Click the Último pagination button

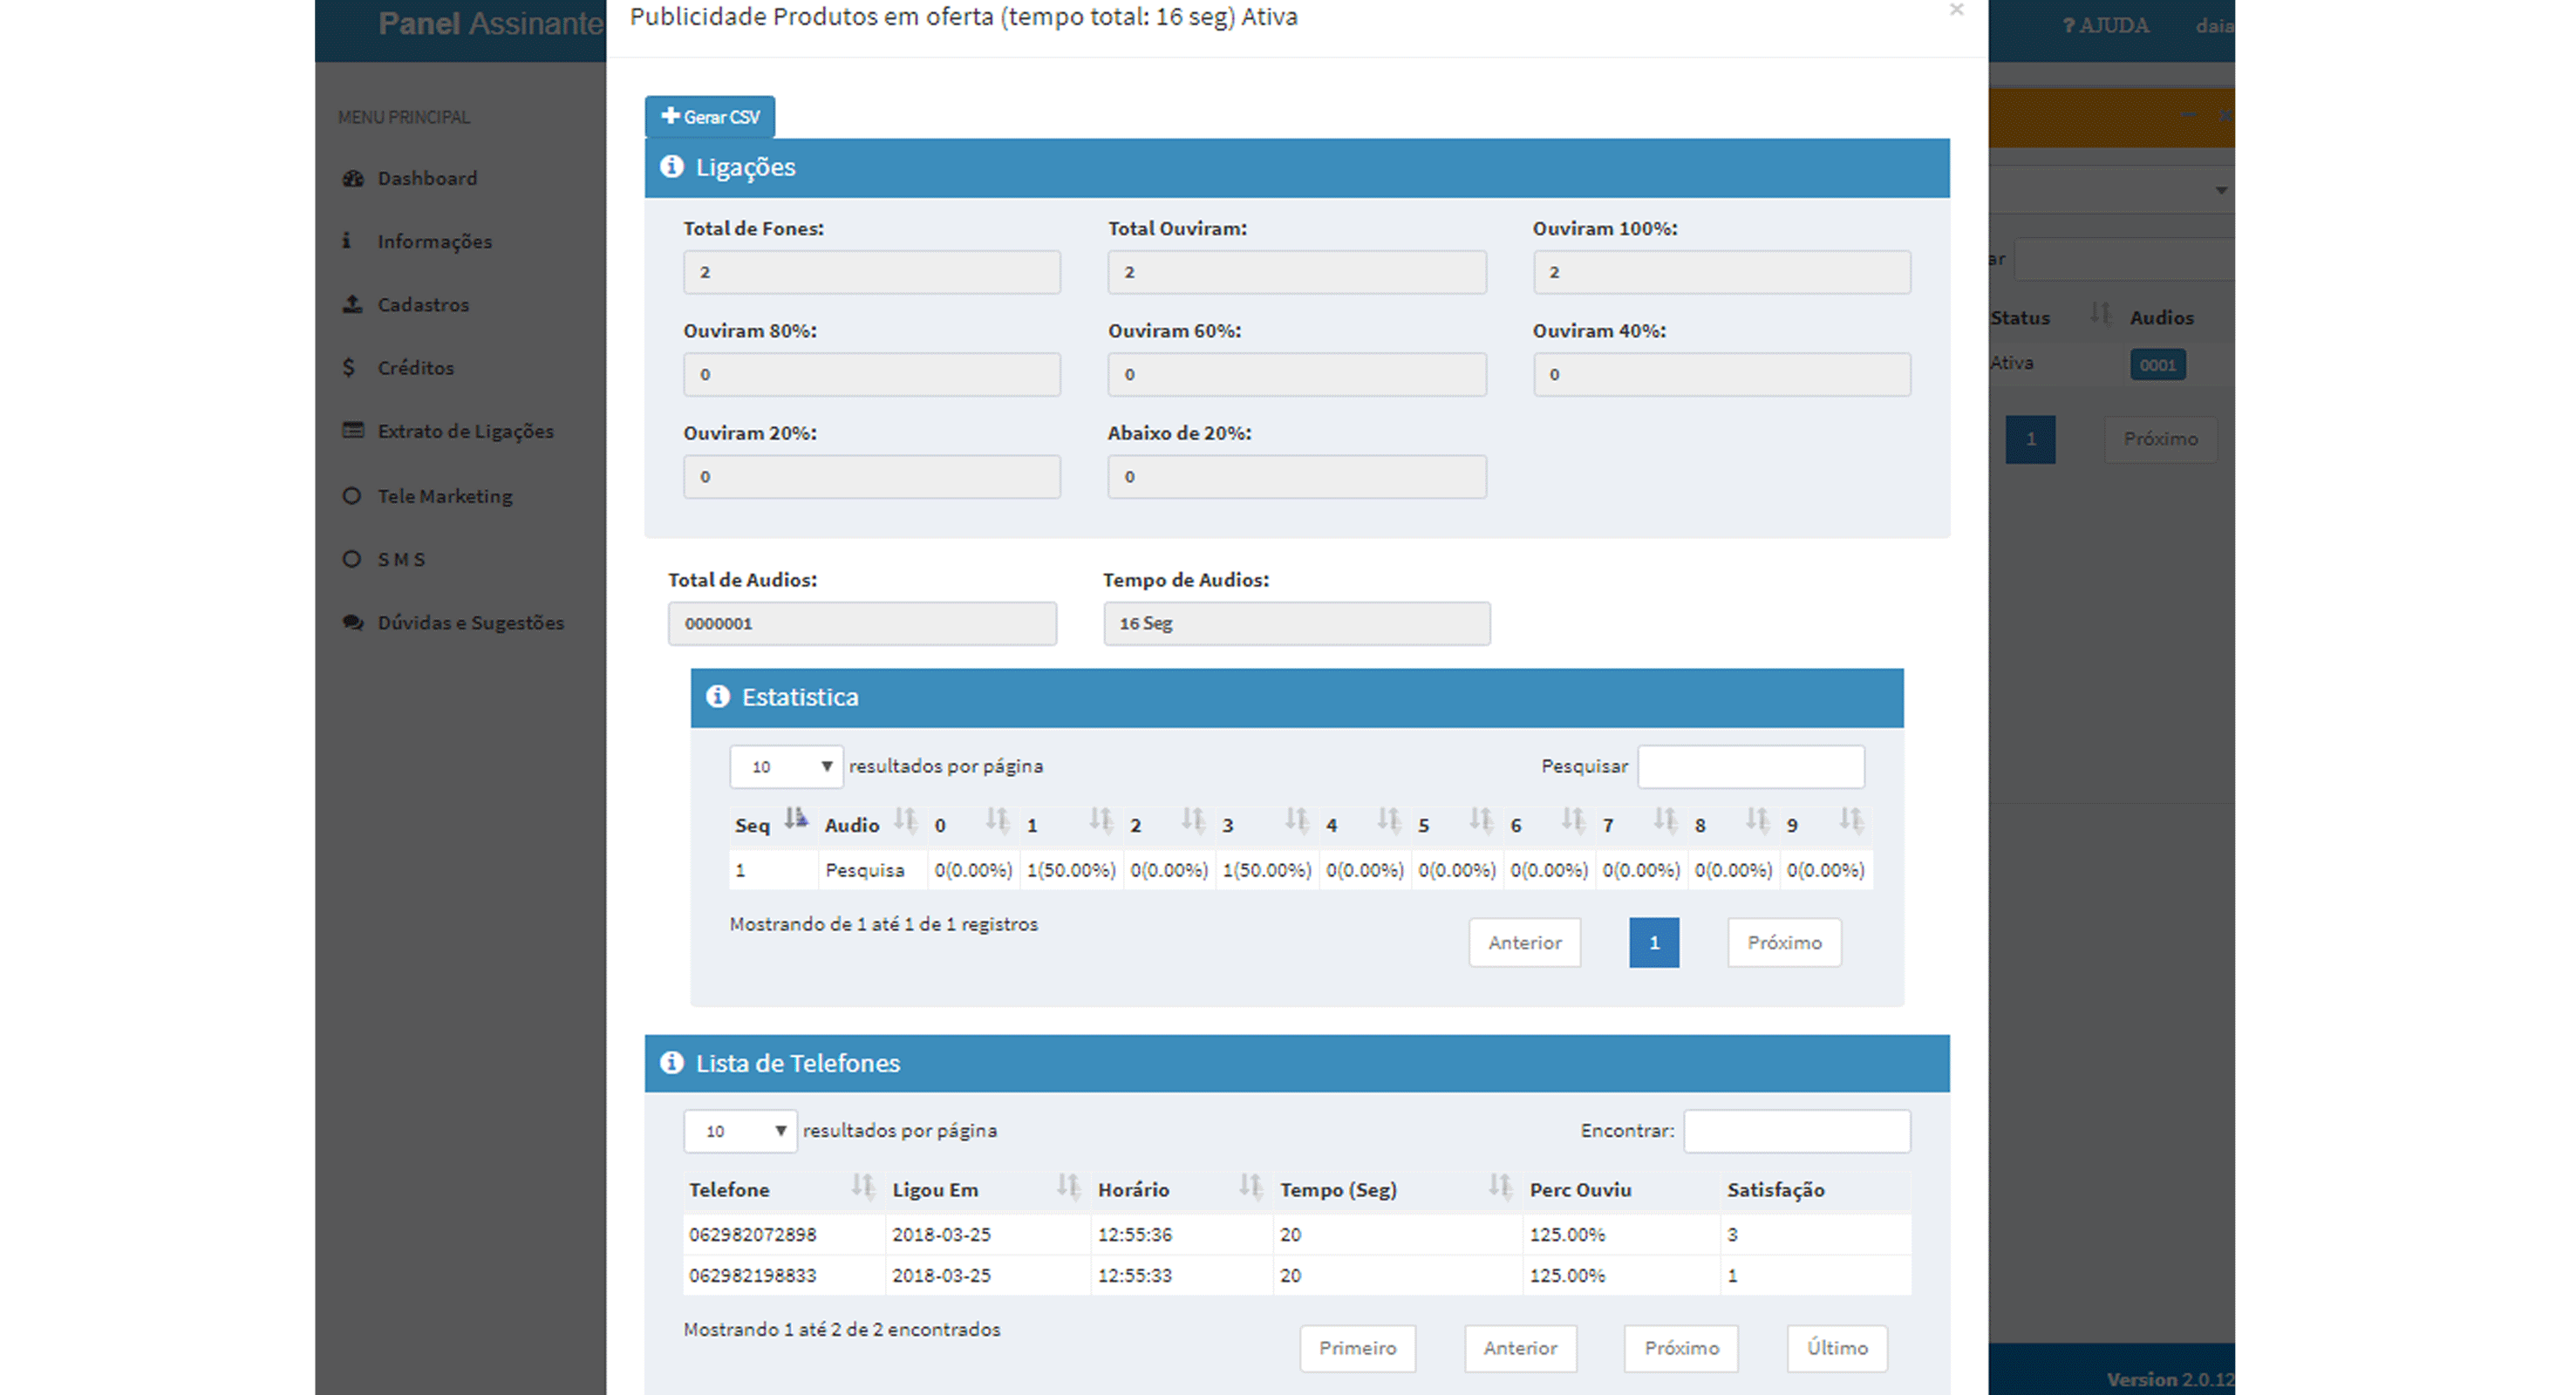pos(1837,1348)
